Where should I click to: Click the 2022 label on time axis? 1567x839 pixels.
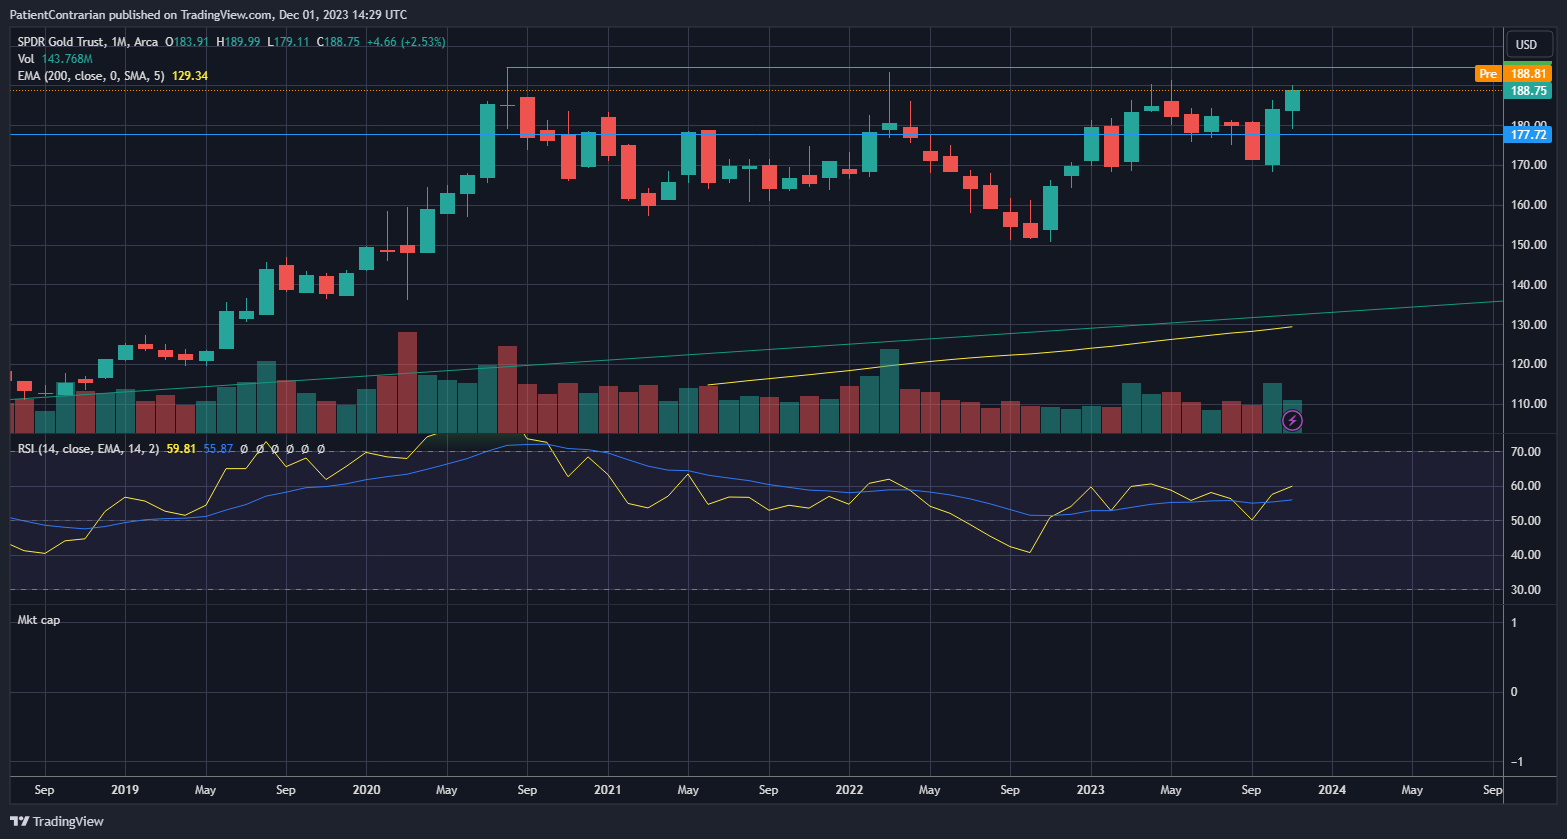coord(849,790)
